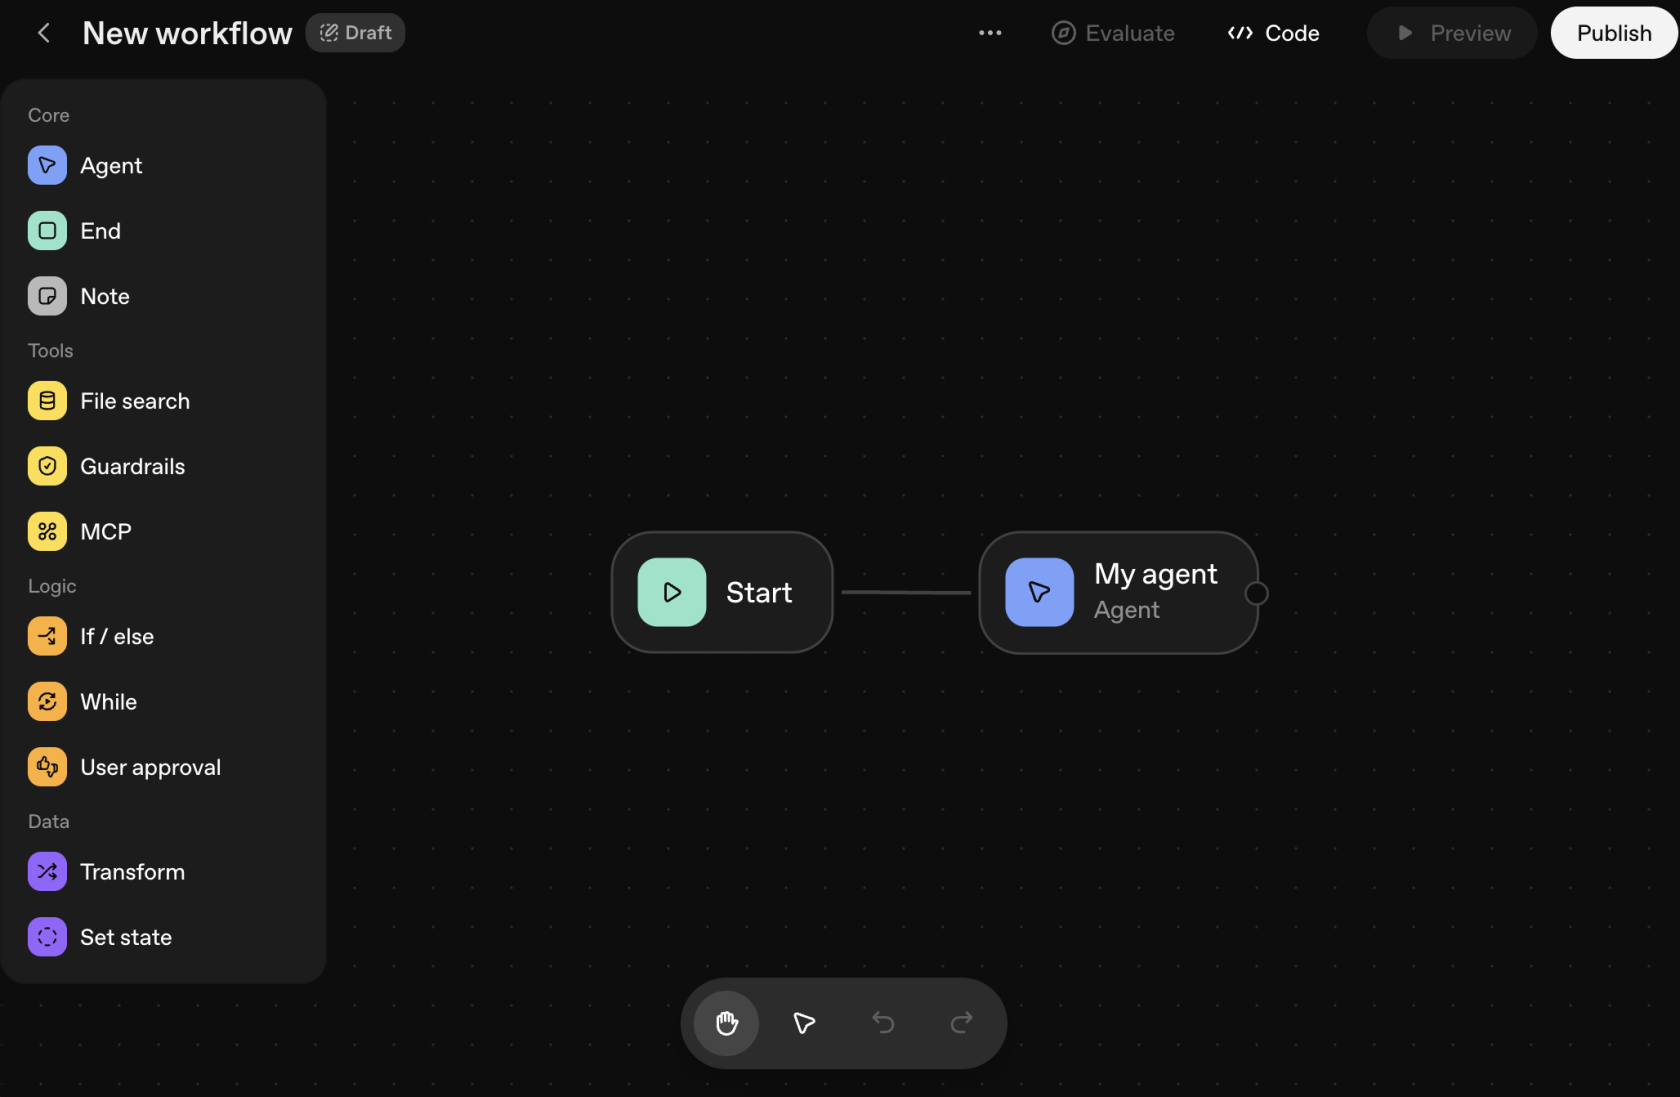
Task: Redo the last canvas action
Action: pyautogui.click(x=961, y=1023)
